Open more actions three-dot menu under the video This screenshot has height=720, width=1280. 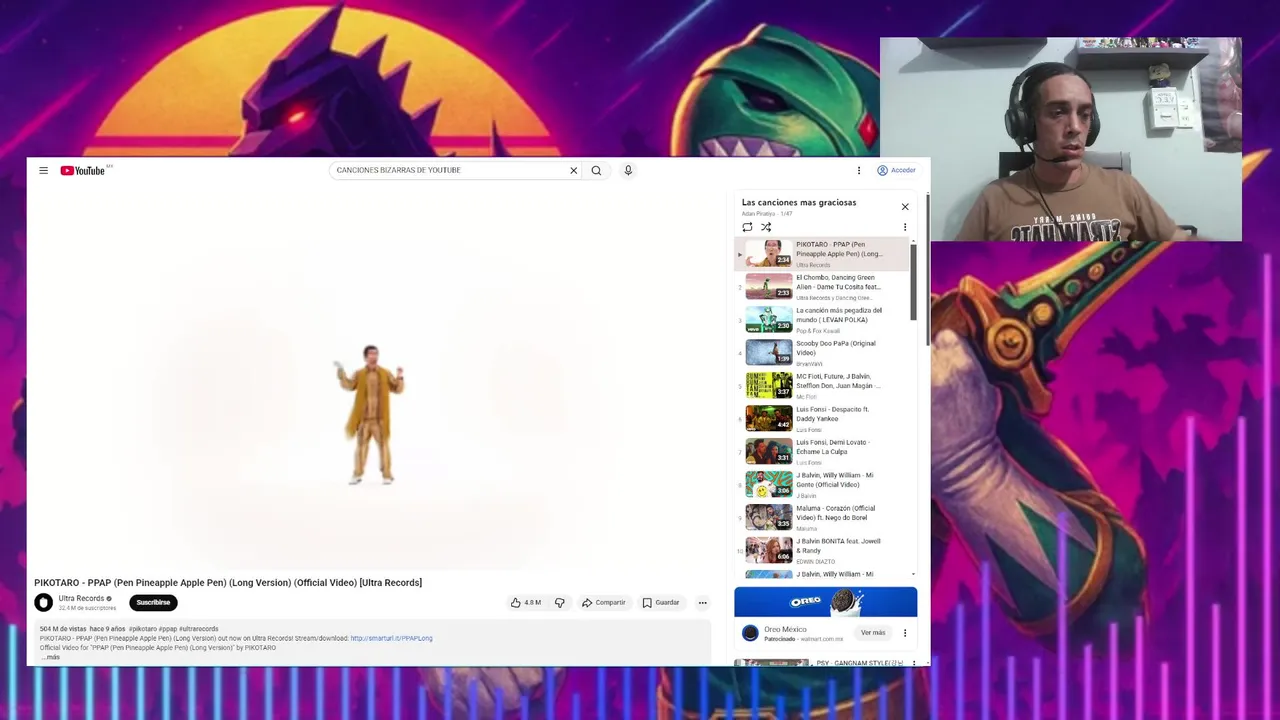tap(702, 603)
